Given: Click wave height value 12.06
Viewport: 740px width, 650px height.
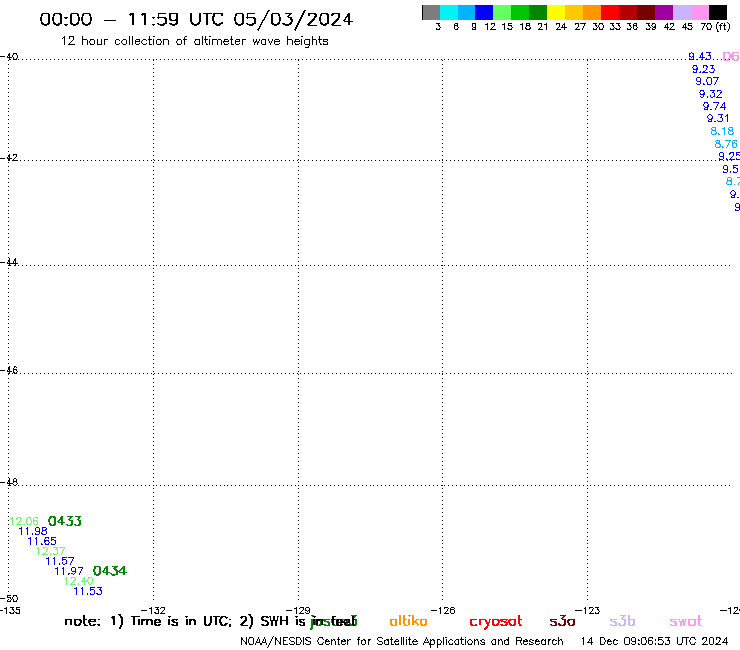Looking at the screenshot, I should tap(24, 522).
